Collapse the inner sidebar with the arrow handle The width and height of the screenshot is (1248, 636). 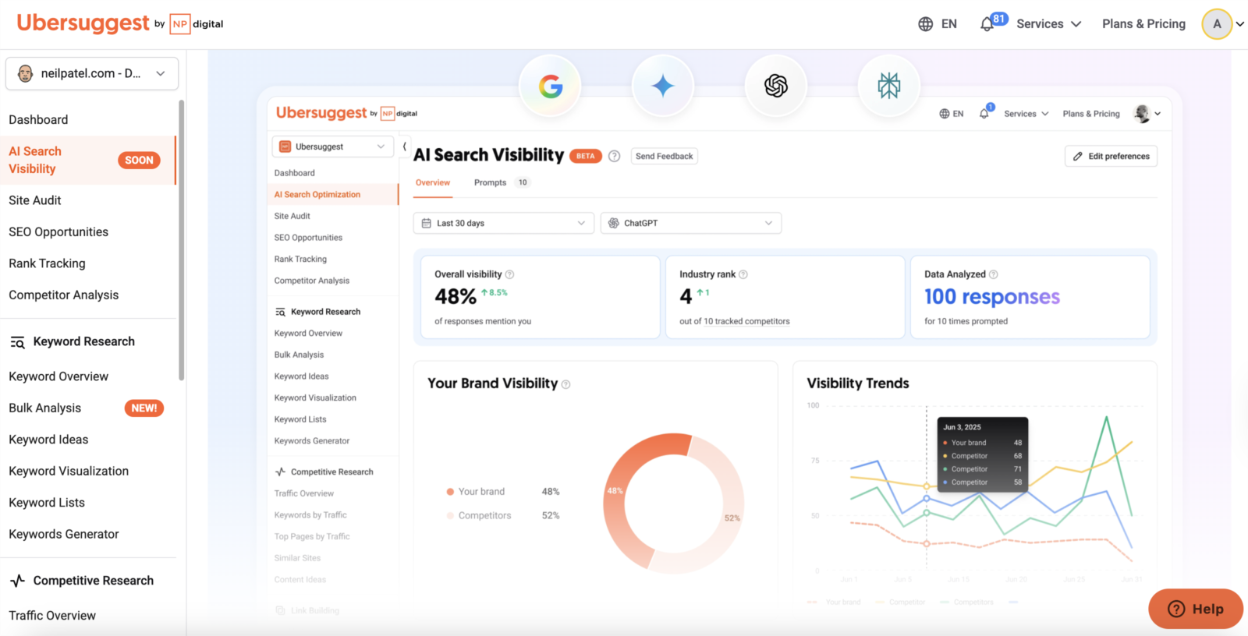click(404, 147)
